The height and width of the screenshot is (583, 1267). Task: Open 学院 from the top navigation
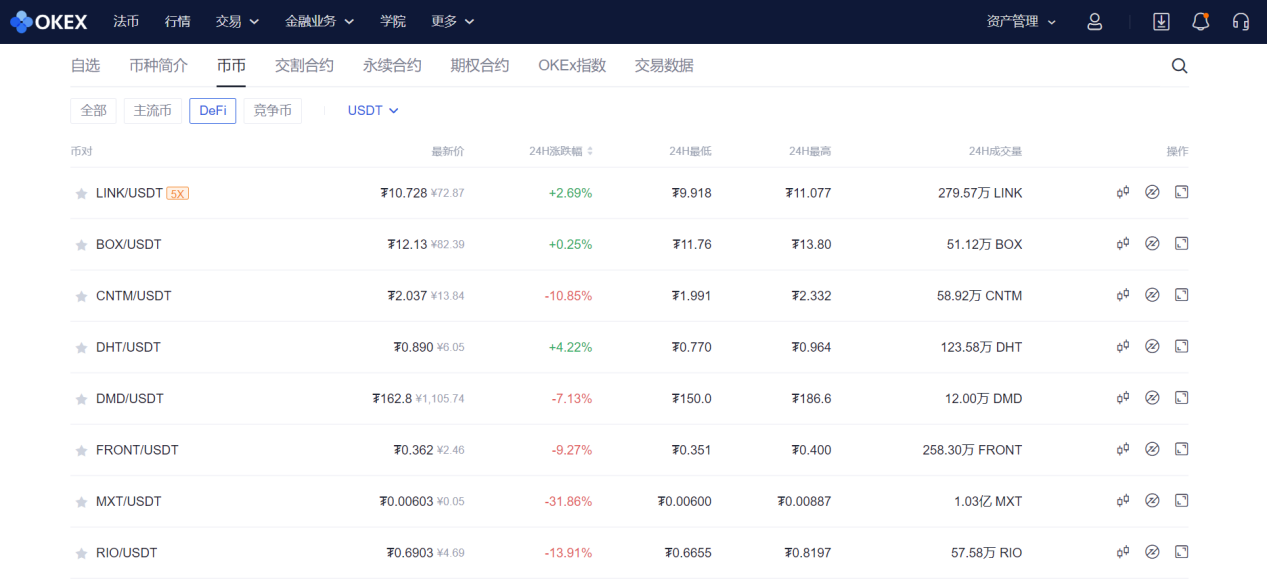point(393,21)
